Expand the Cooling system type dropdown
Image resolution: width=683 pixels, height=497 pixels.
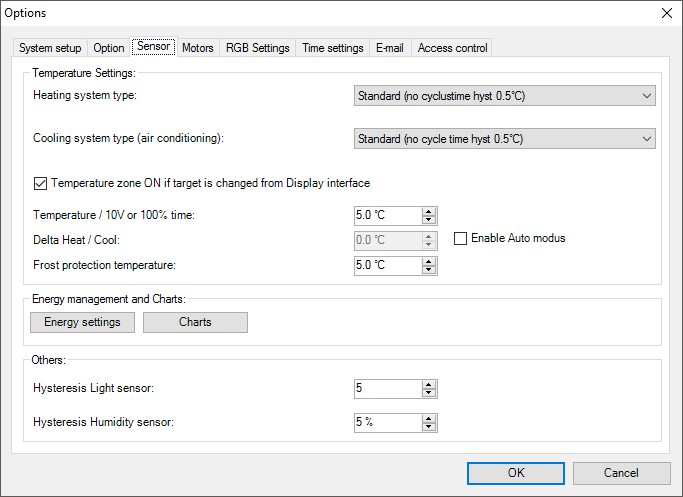click(505, 139)
